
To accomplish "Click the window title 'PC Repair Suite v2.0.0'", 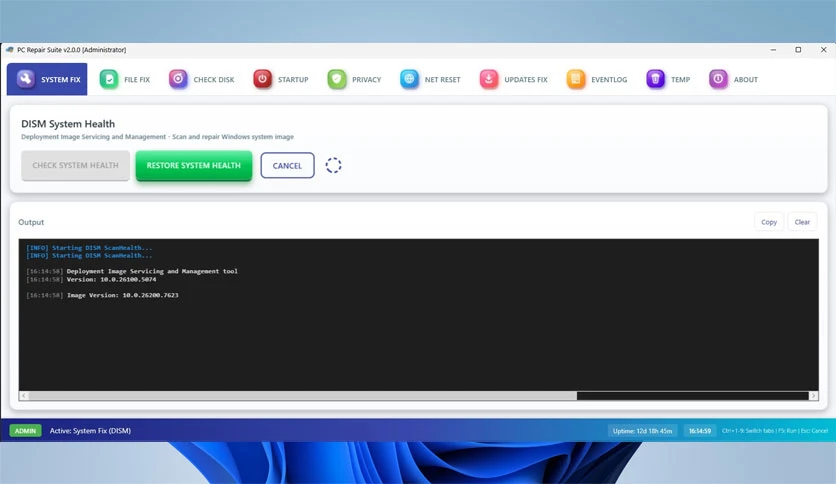I will [71, 50].
